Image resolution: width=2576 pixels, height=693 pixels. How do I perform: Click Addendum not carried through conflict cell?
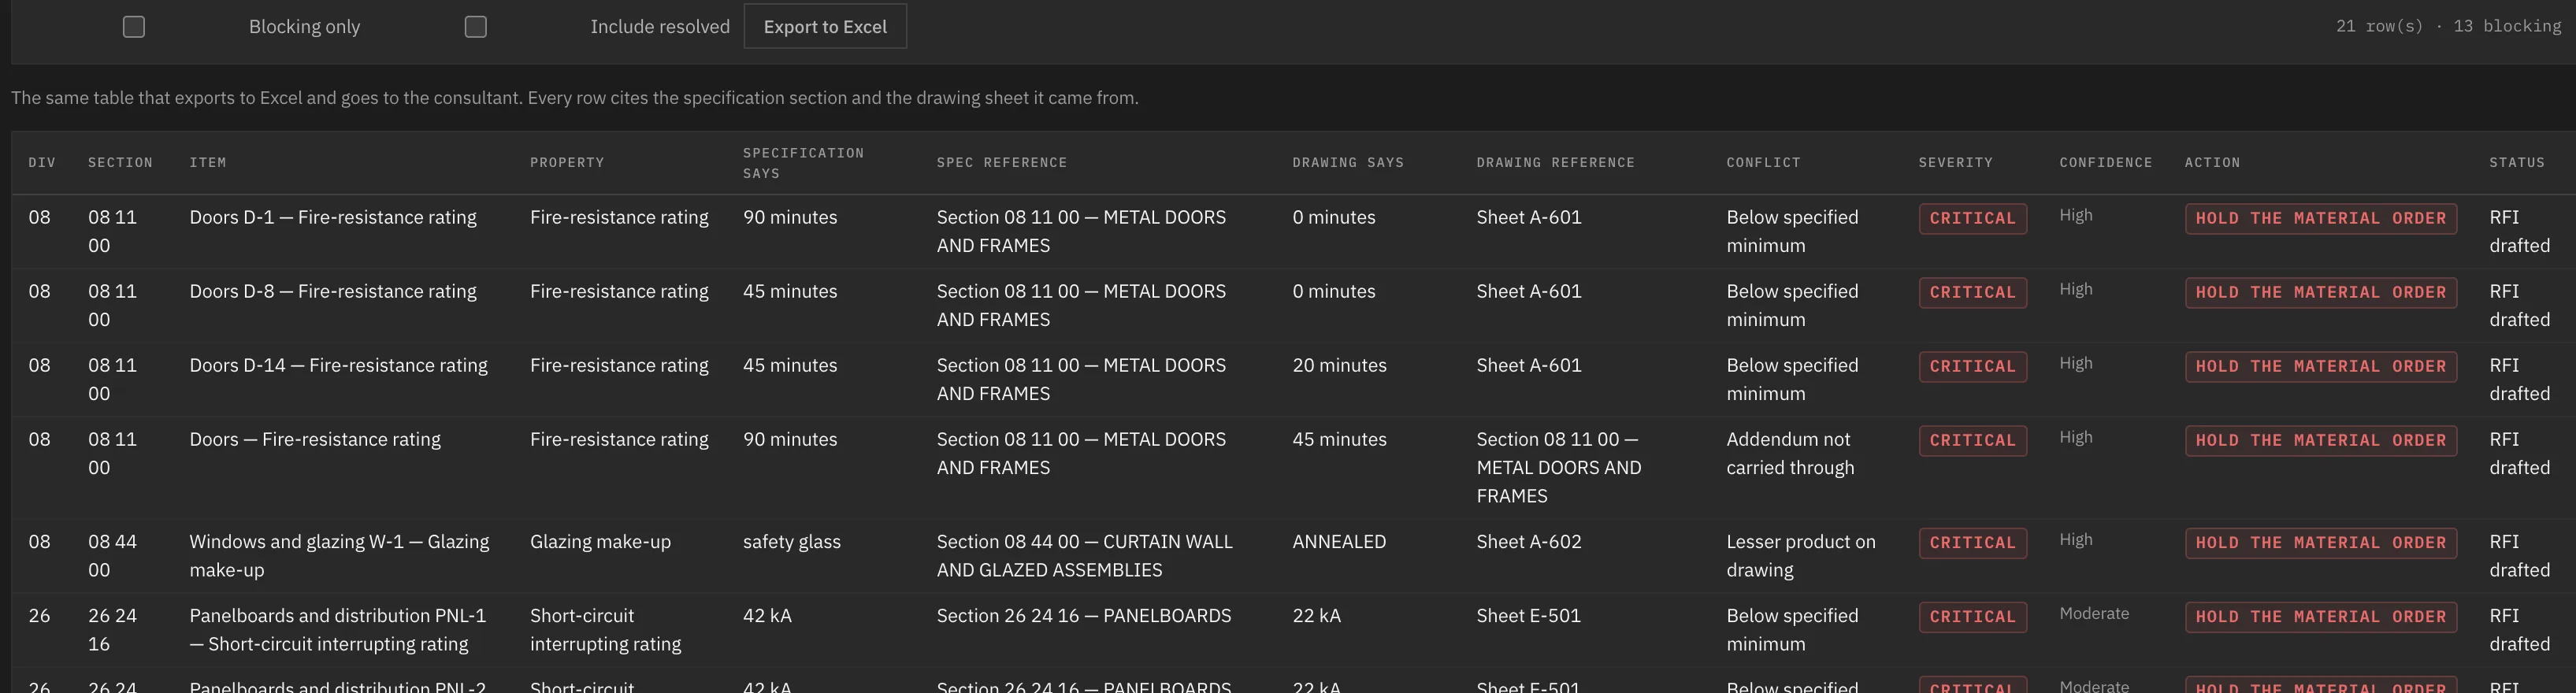(1790, 453)
